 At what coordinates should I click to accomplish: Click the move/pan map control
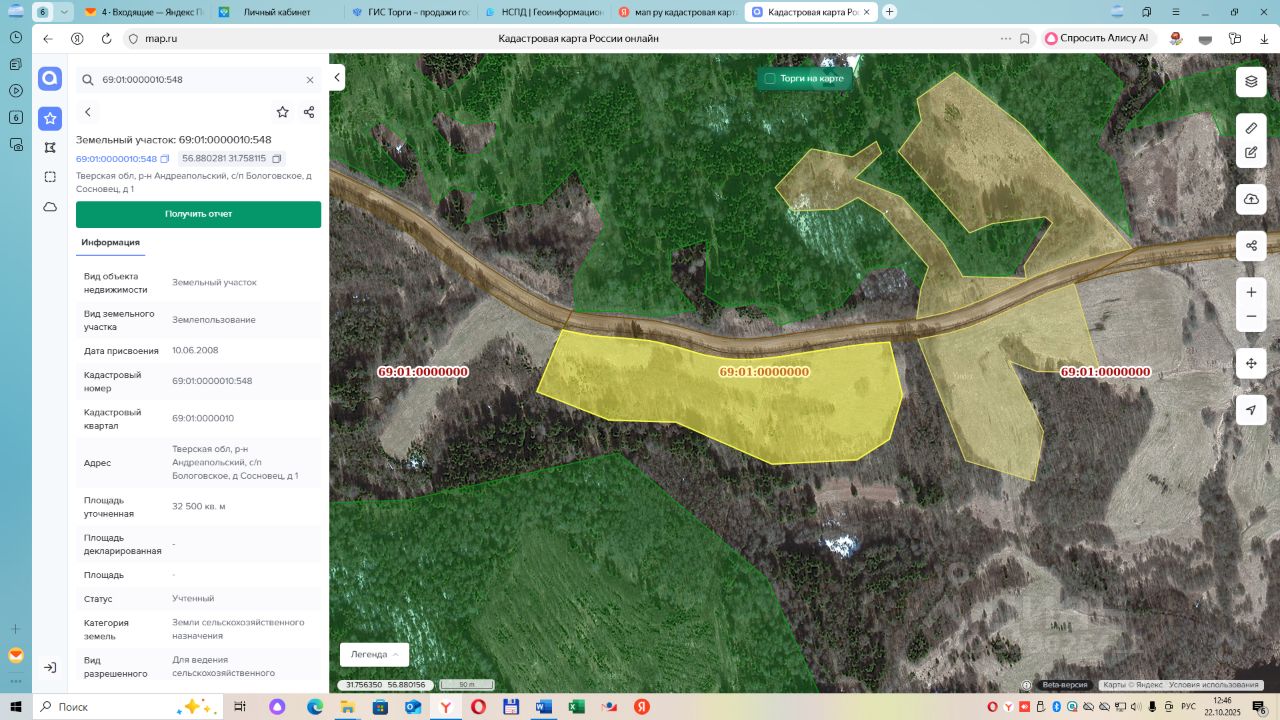[1251, 363]
